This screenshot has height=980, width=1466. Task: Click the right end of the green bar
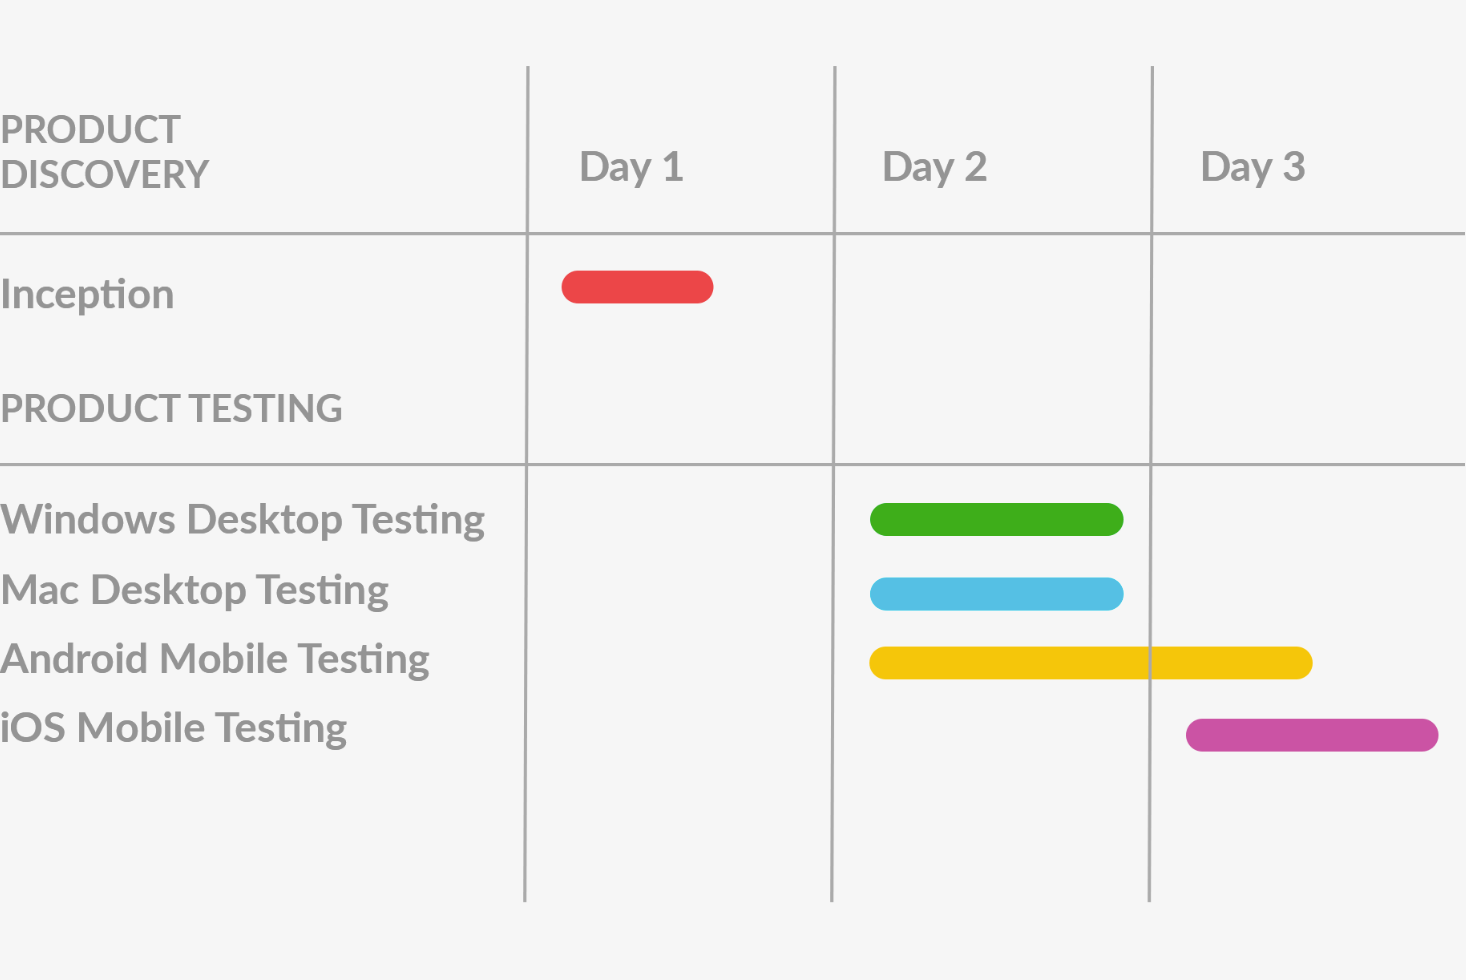1109,519
